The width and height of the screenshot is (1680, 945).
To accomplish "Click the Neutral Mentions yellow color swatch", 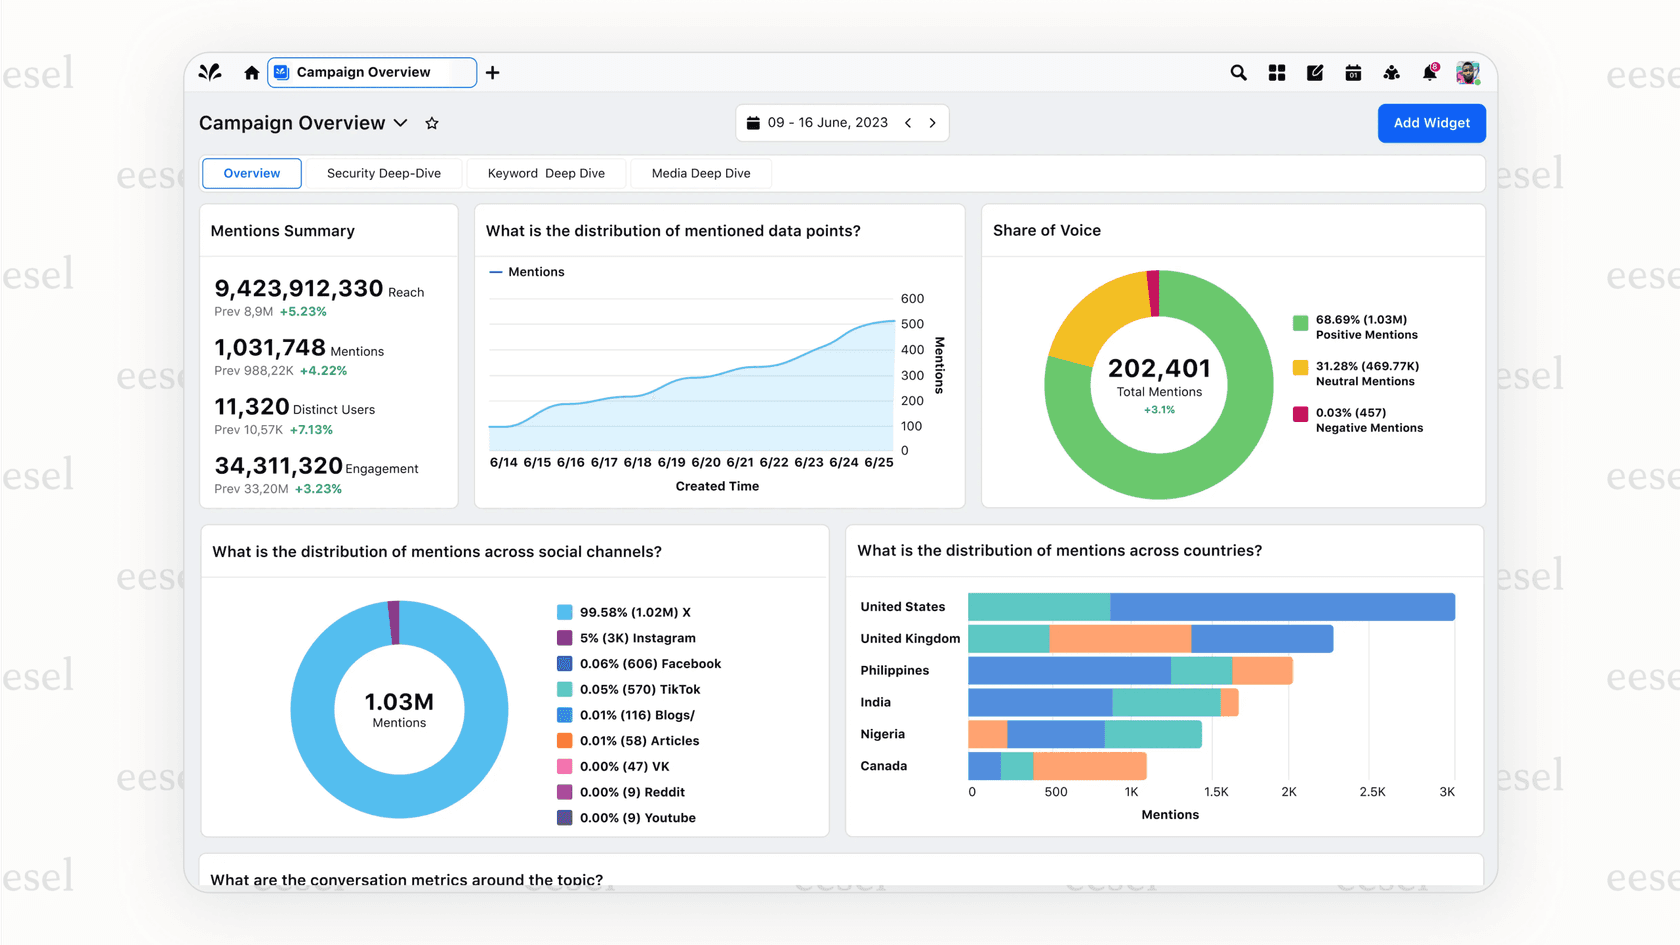I will [x=1300, y=369].
